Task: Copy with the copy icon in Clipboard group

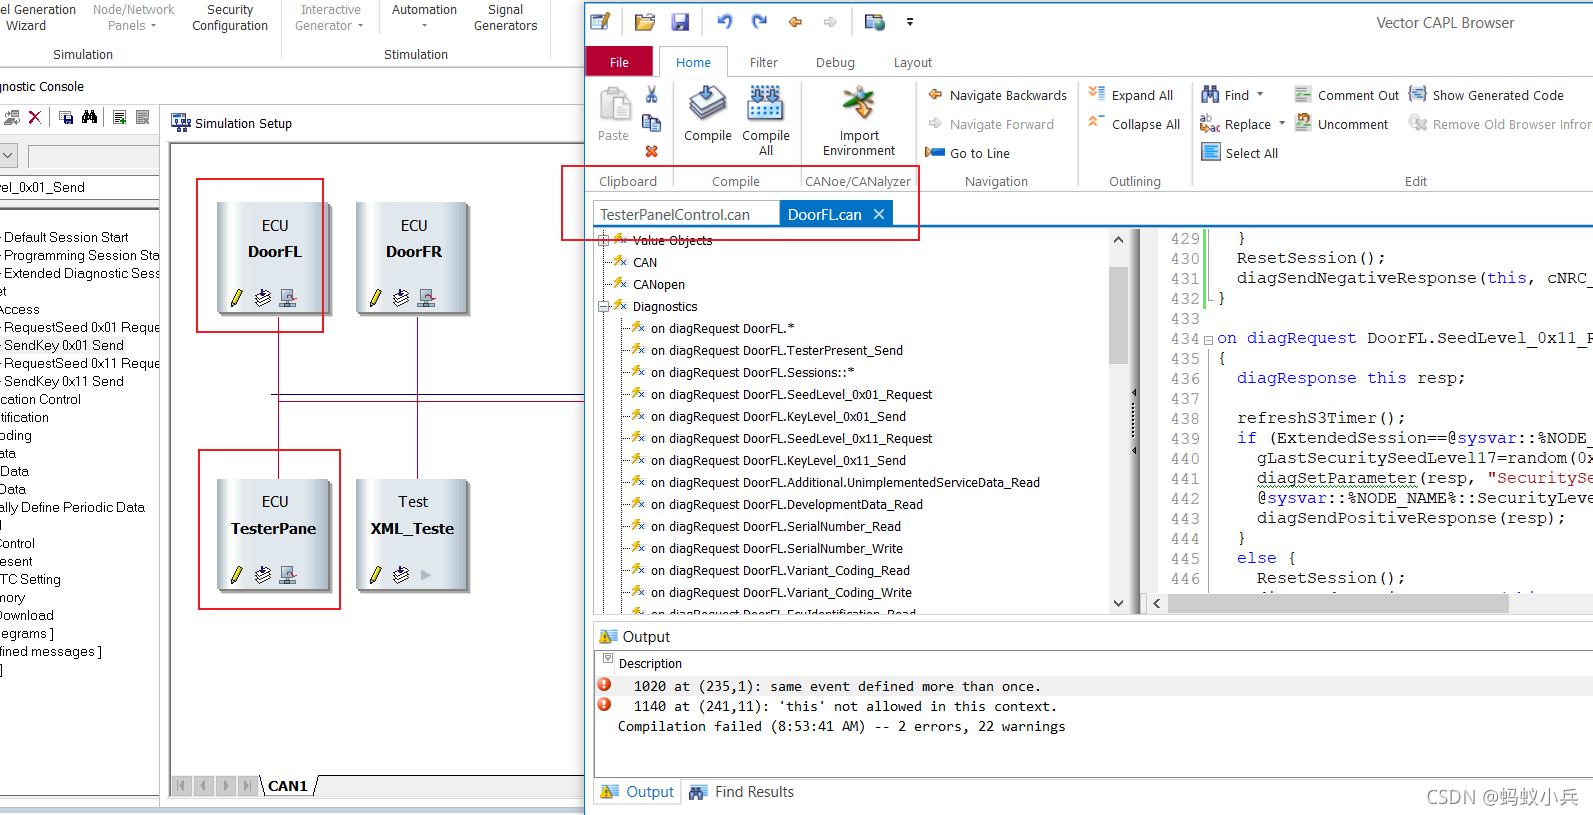Action: [651, 123]
